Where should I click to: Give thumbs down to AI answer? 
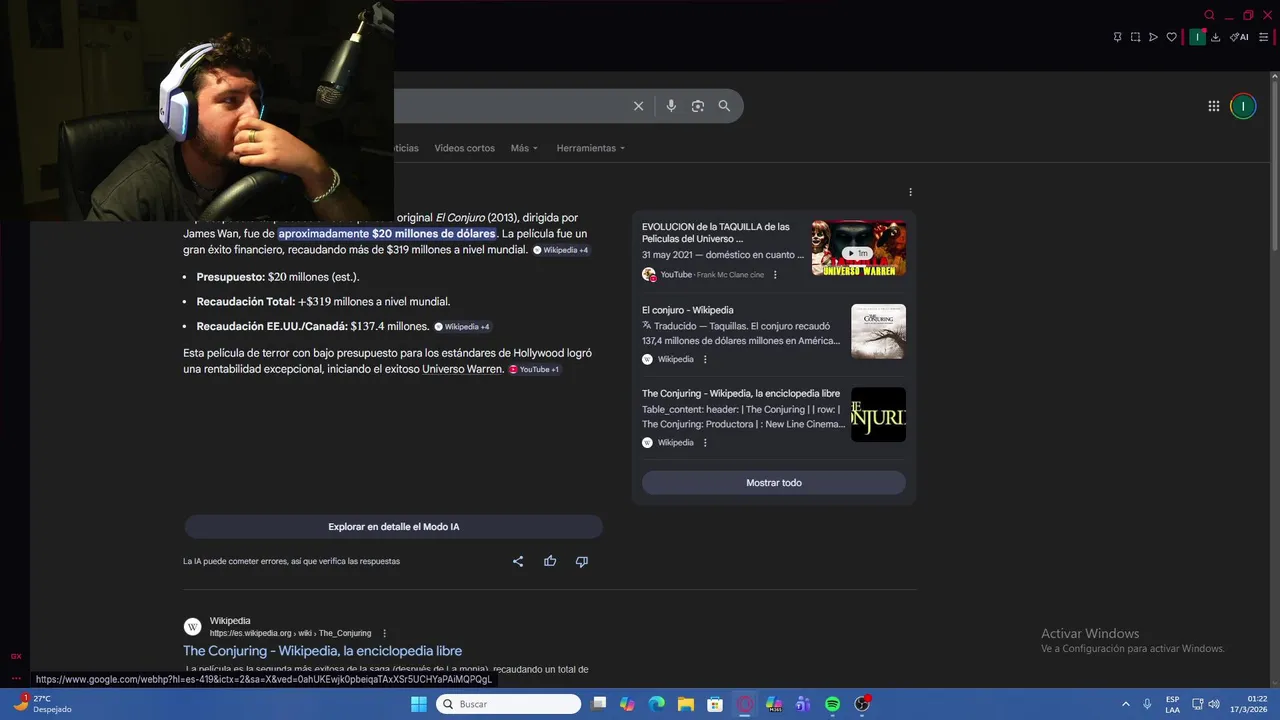pos(582,561)
